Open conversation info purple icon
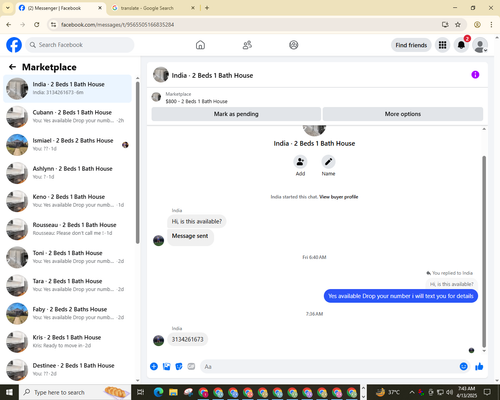 click(475, 75)
